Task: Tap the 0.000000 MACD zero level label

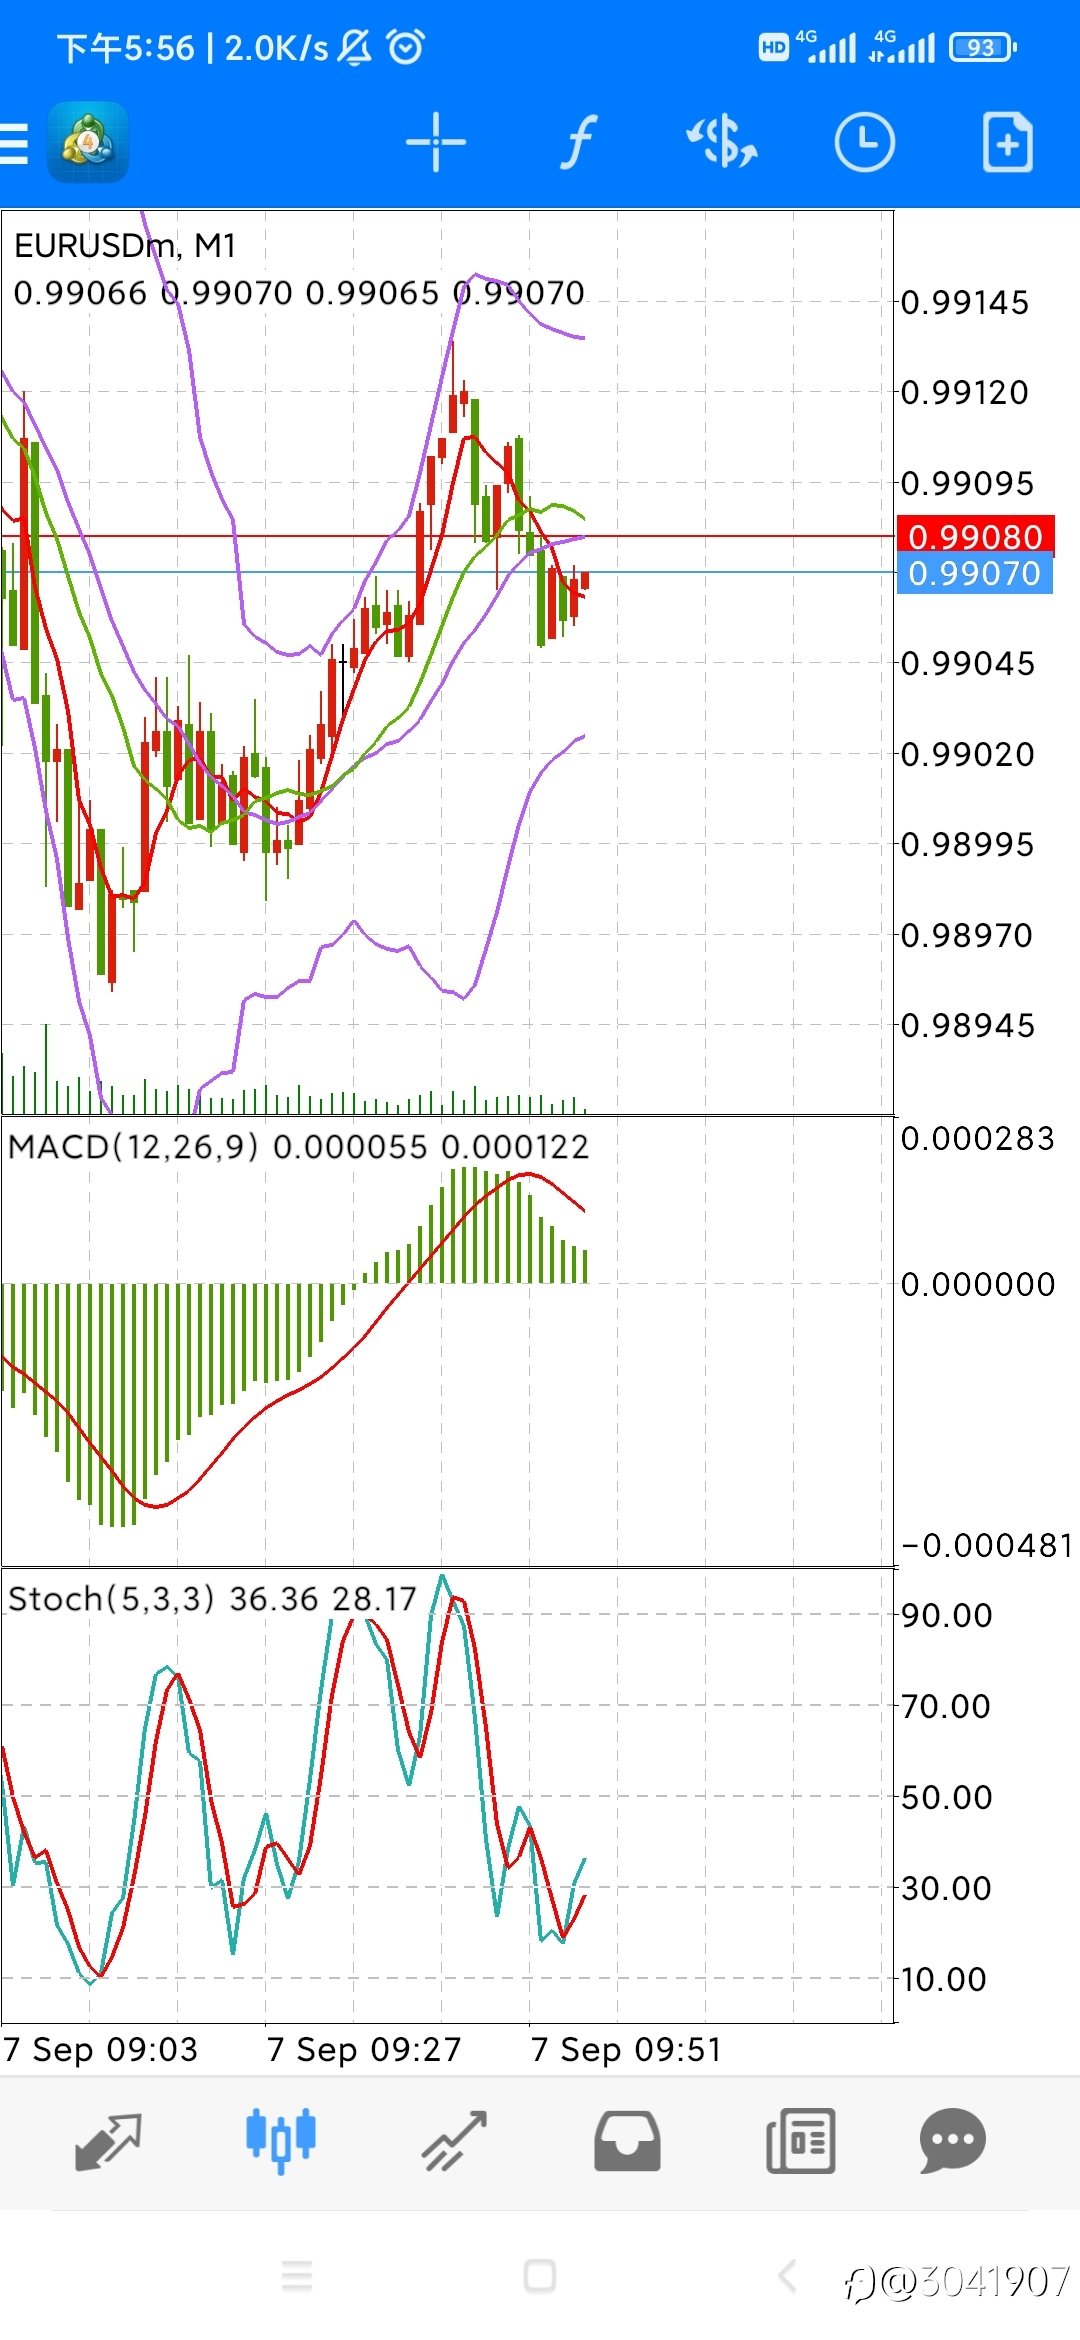Action: click(x=978, y=1284)
